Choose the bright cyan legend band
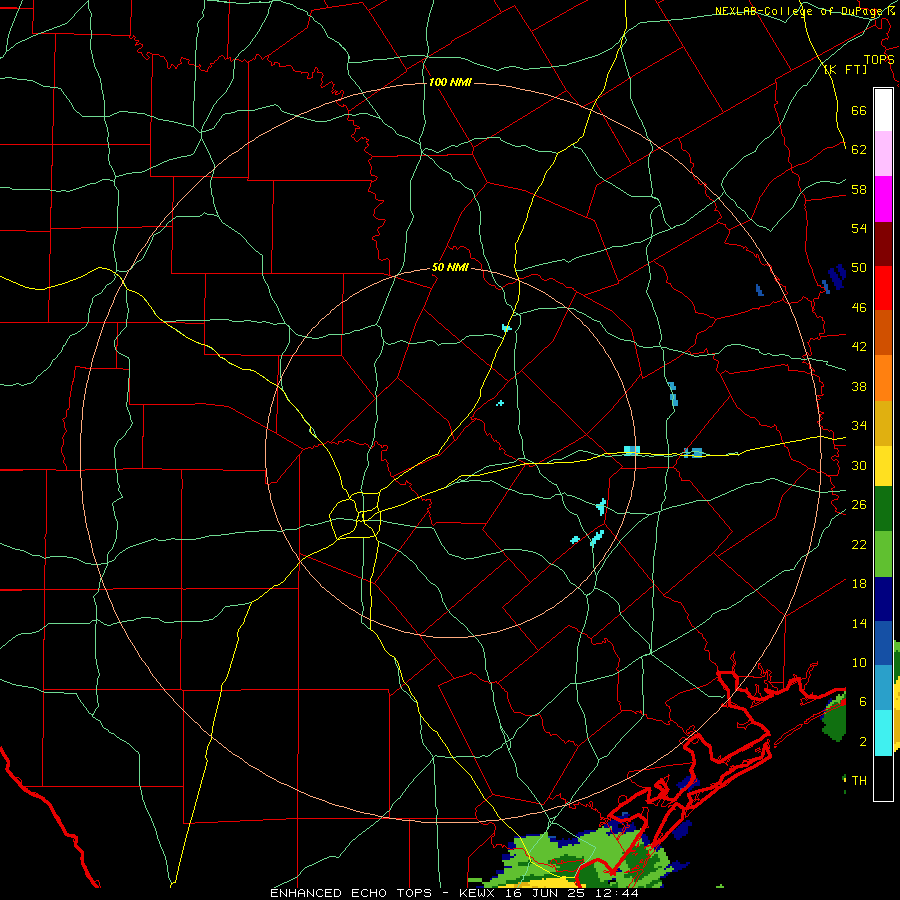The image size is (900, 900). 883,733
